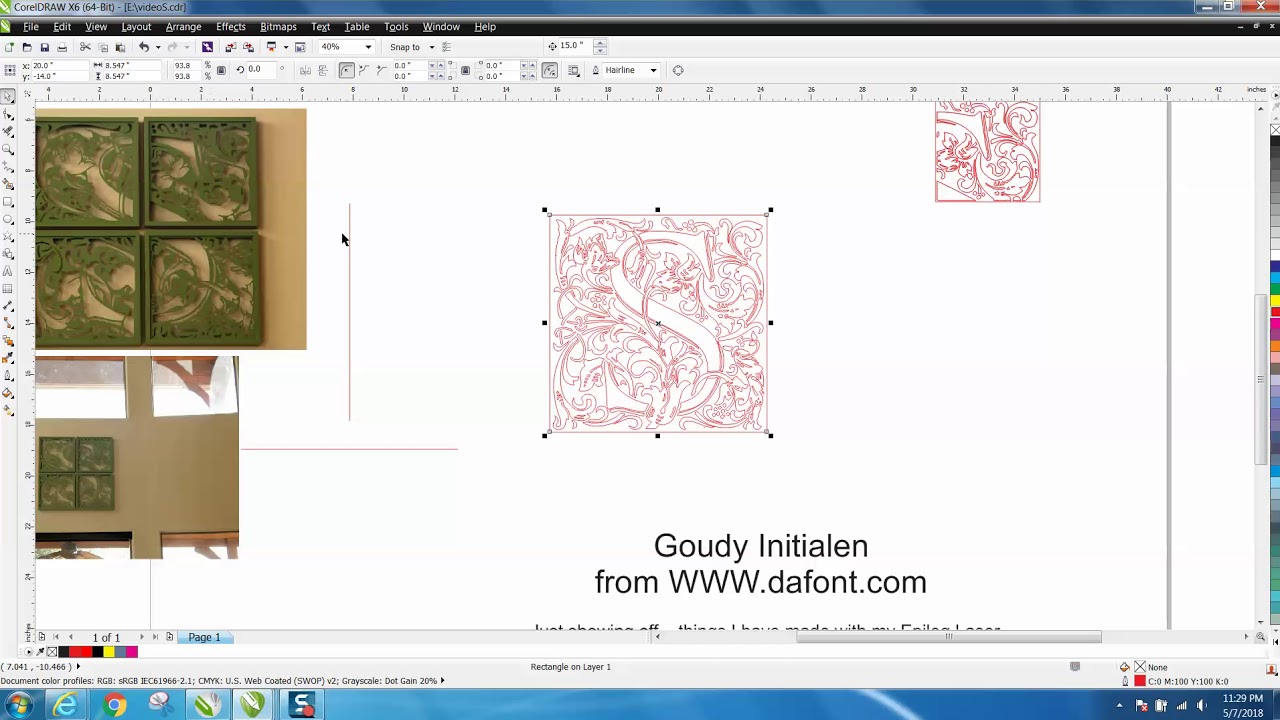This screenshot has height=720, width=1280.
Task: Click the Goudy Initialen text object
Action: point(761,546)
